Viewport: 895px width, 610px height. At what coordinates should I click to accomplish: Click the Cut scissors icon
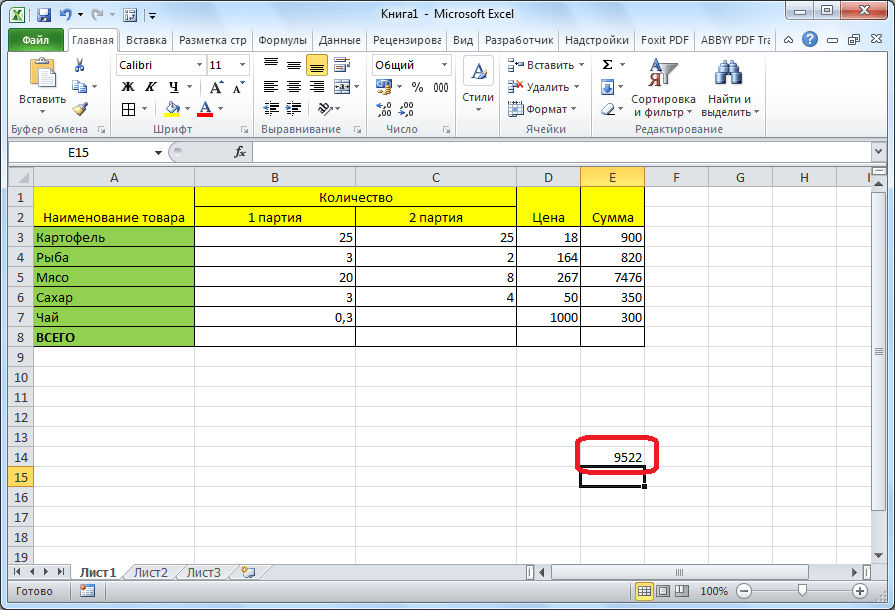click(79, 65)
